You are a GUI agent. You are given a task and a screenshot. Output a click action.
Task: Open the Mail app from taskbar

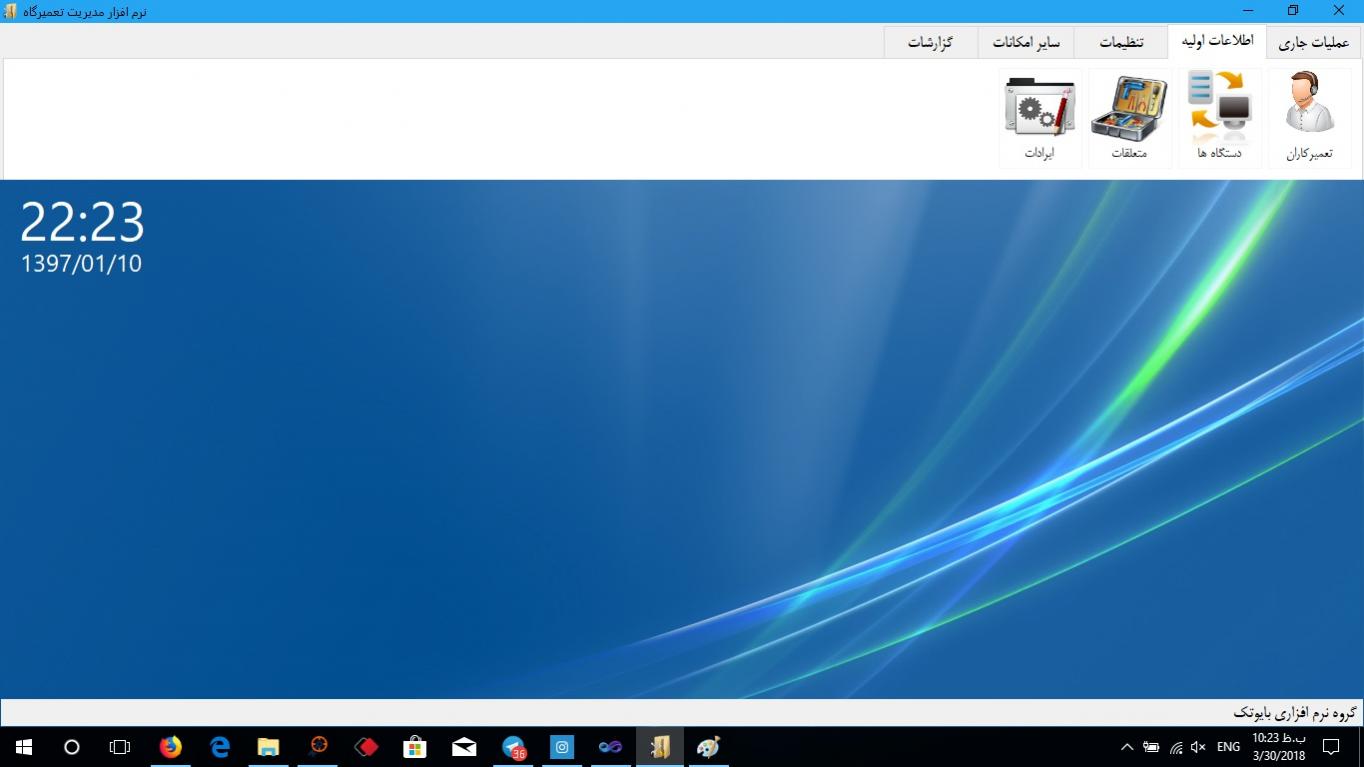point(464,747)
